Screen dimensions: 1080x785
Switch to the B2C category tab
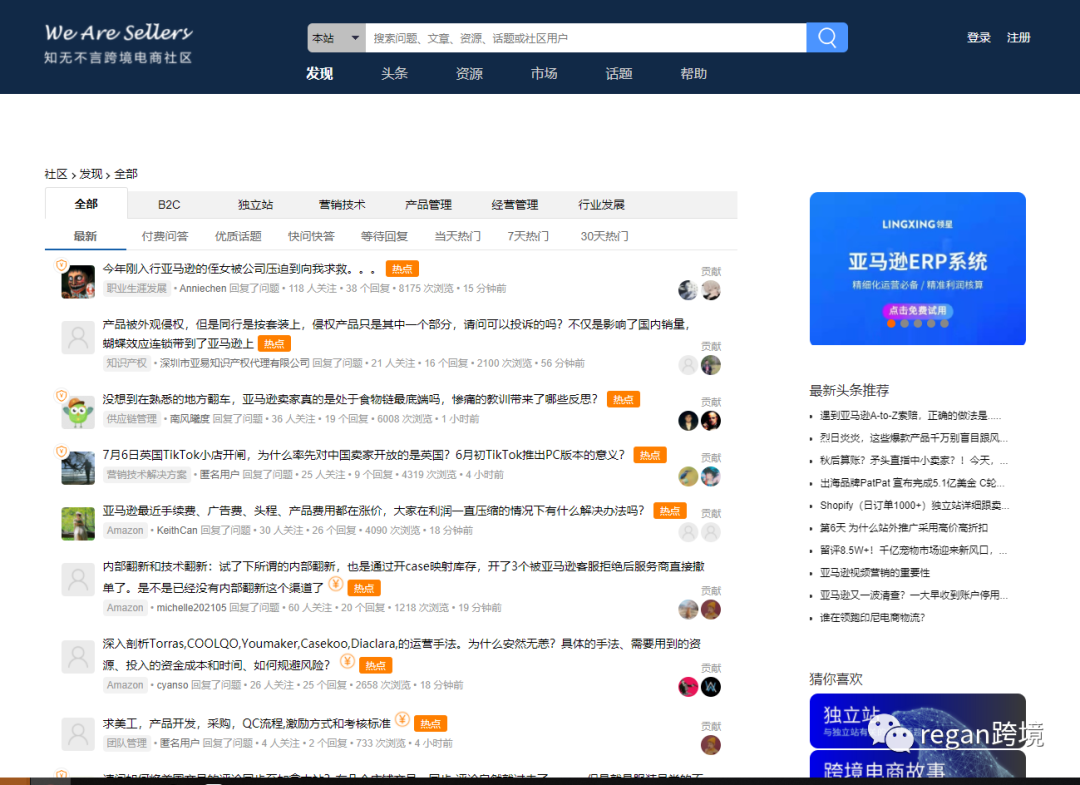pos(168,204)
